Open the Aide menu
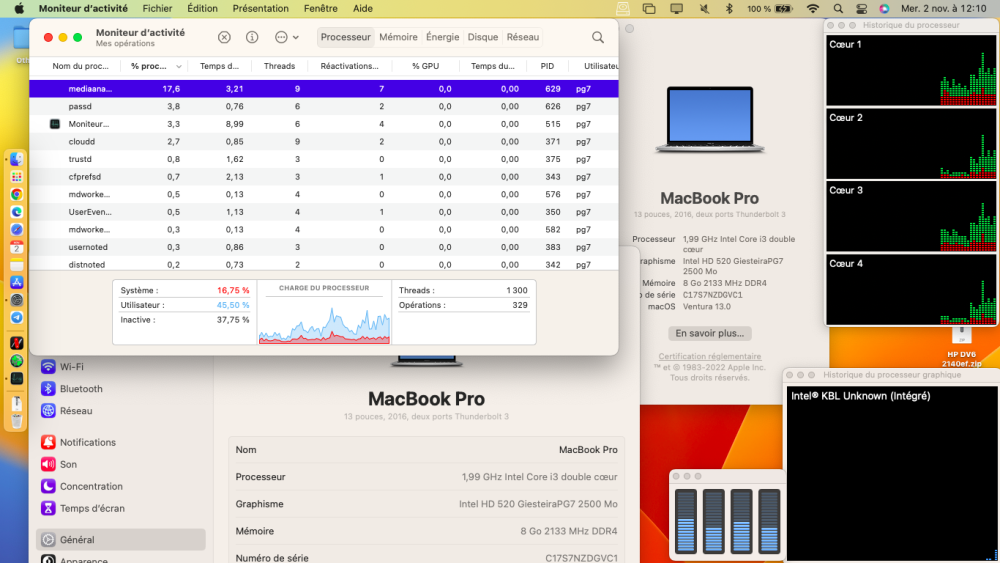Viewport: 1000px width, 563px height. tap(363, 8)
